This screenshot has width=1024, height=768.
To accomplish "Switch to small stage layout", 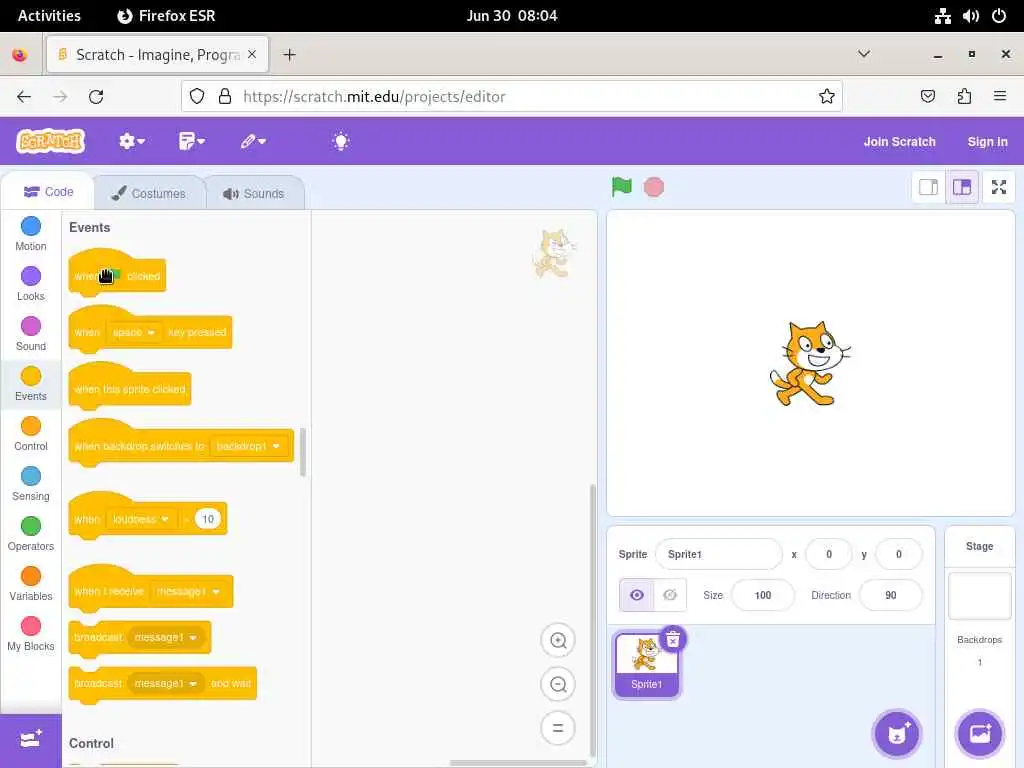I will tap(928, 187).
